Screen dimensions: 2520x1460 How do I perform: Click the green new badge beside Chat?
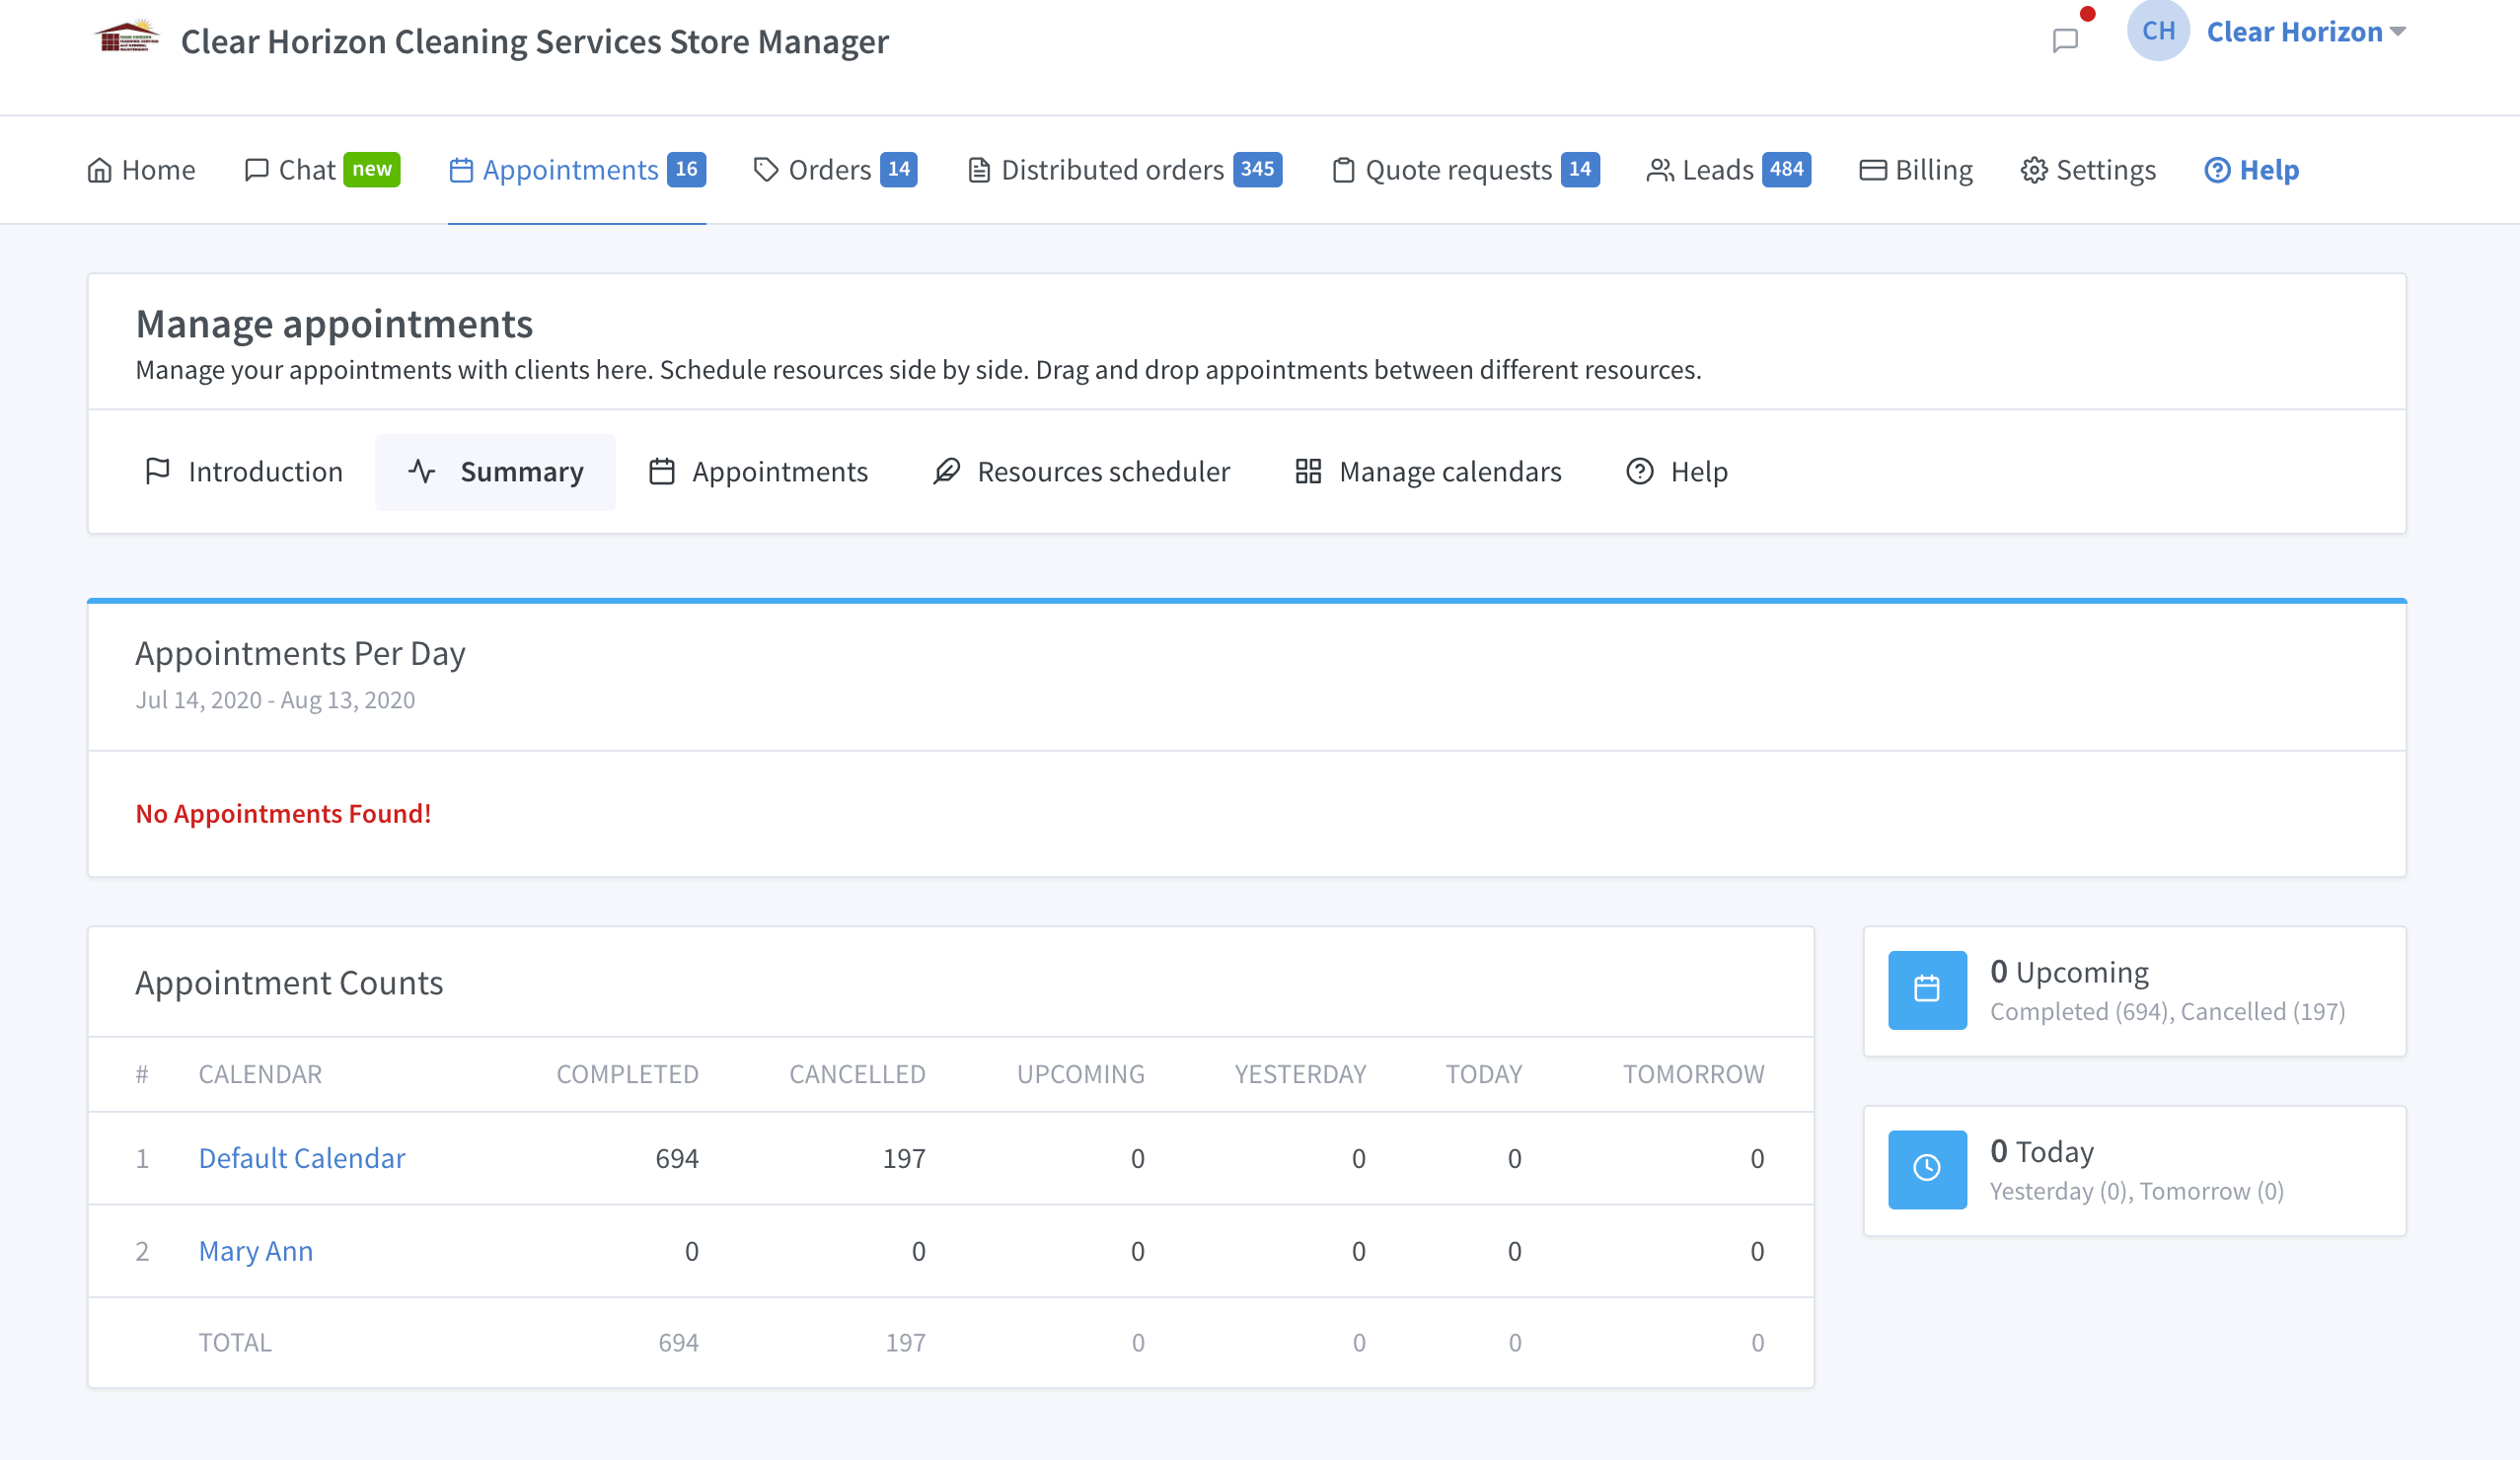(x=372, y=169)
